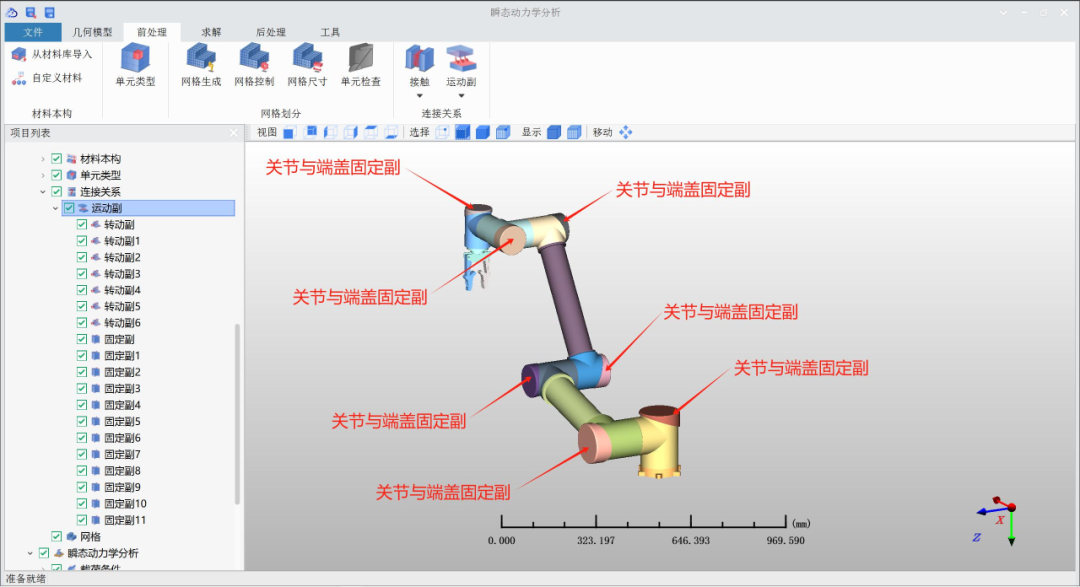
Task: Collapse the 连接关系 tree node
Action: (x=43, y=192)
